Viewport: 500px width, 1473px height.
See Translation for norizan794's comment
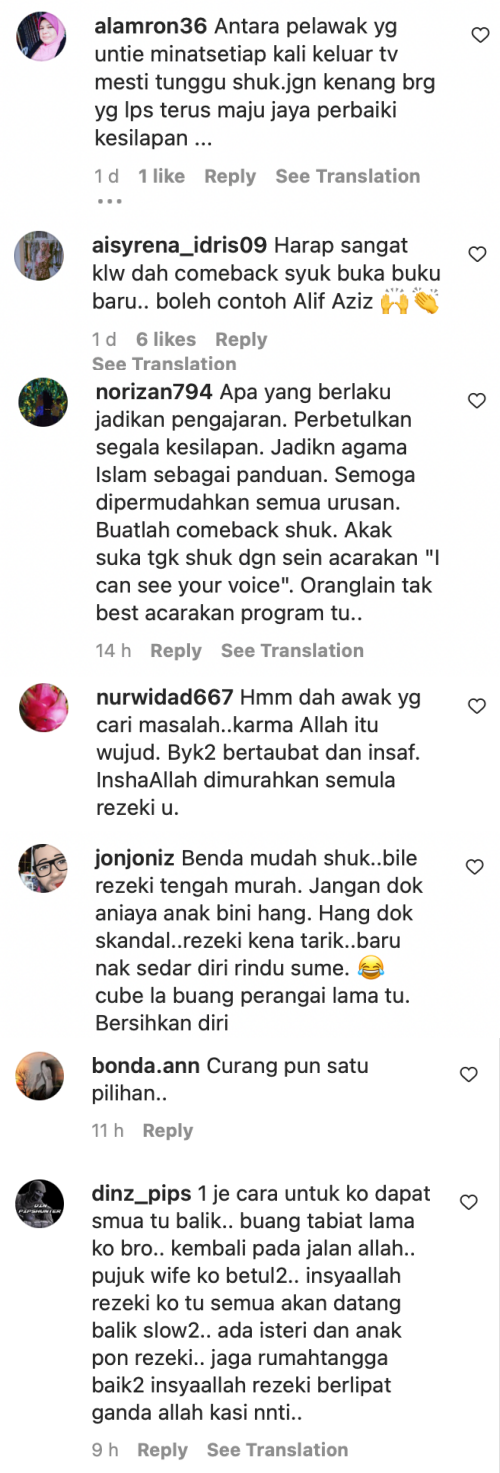[x=292, y=650]
